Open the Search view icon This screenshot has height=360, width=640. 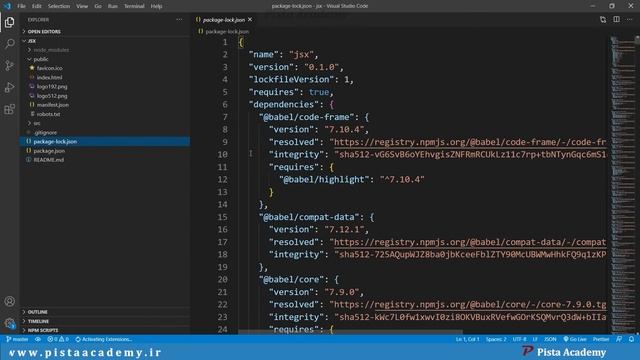(x=9, y=44)
